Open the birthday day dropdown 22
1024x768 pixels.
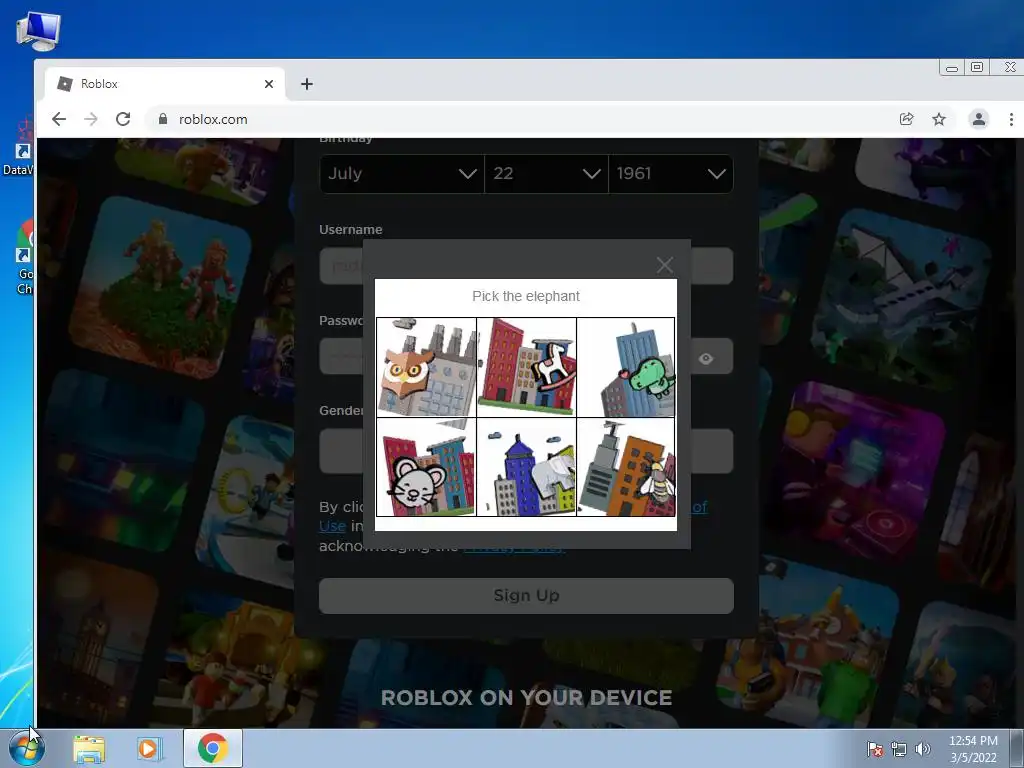coord(547,174)
